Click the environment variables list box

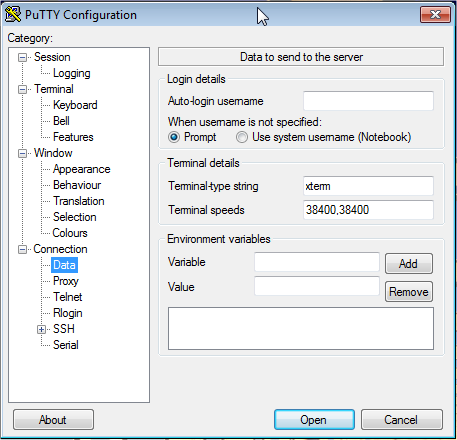point(301,329)
